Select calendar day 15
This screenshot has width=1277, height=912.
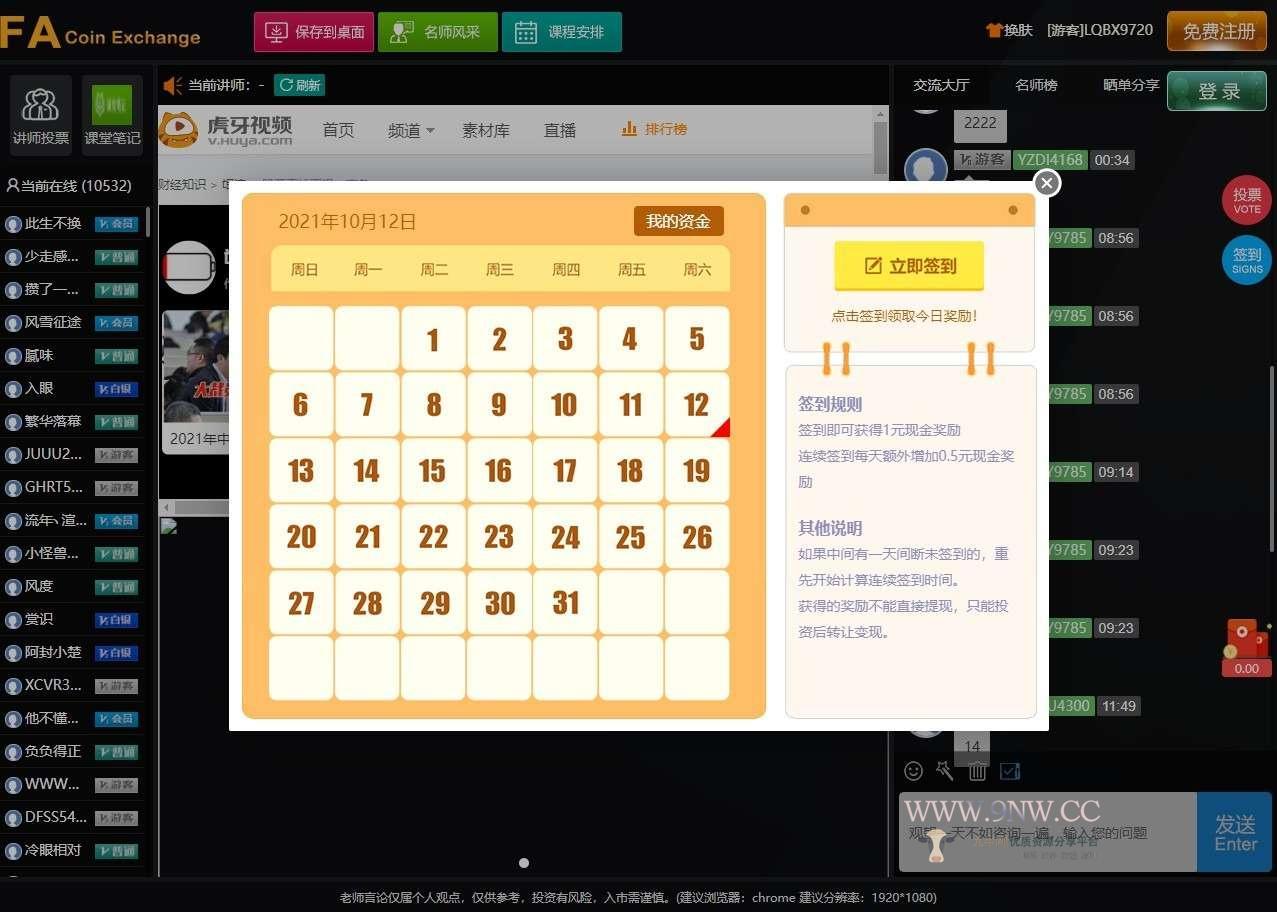[433, 471]
